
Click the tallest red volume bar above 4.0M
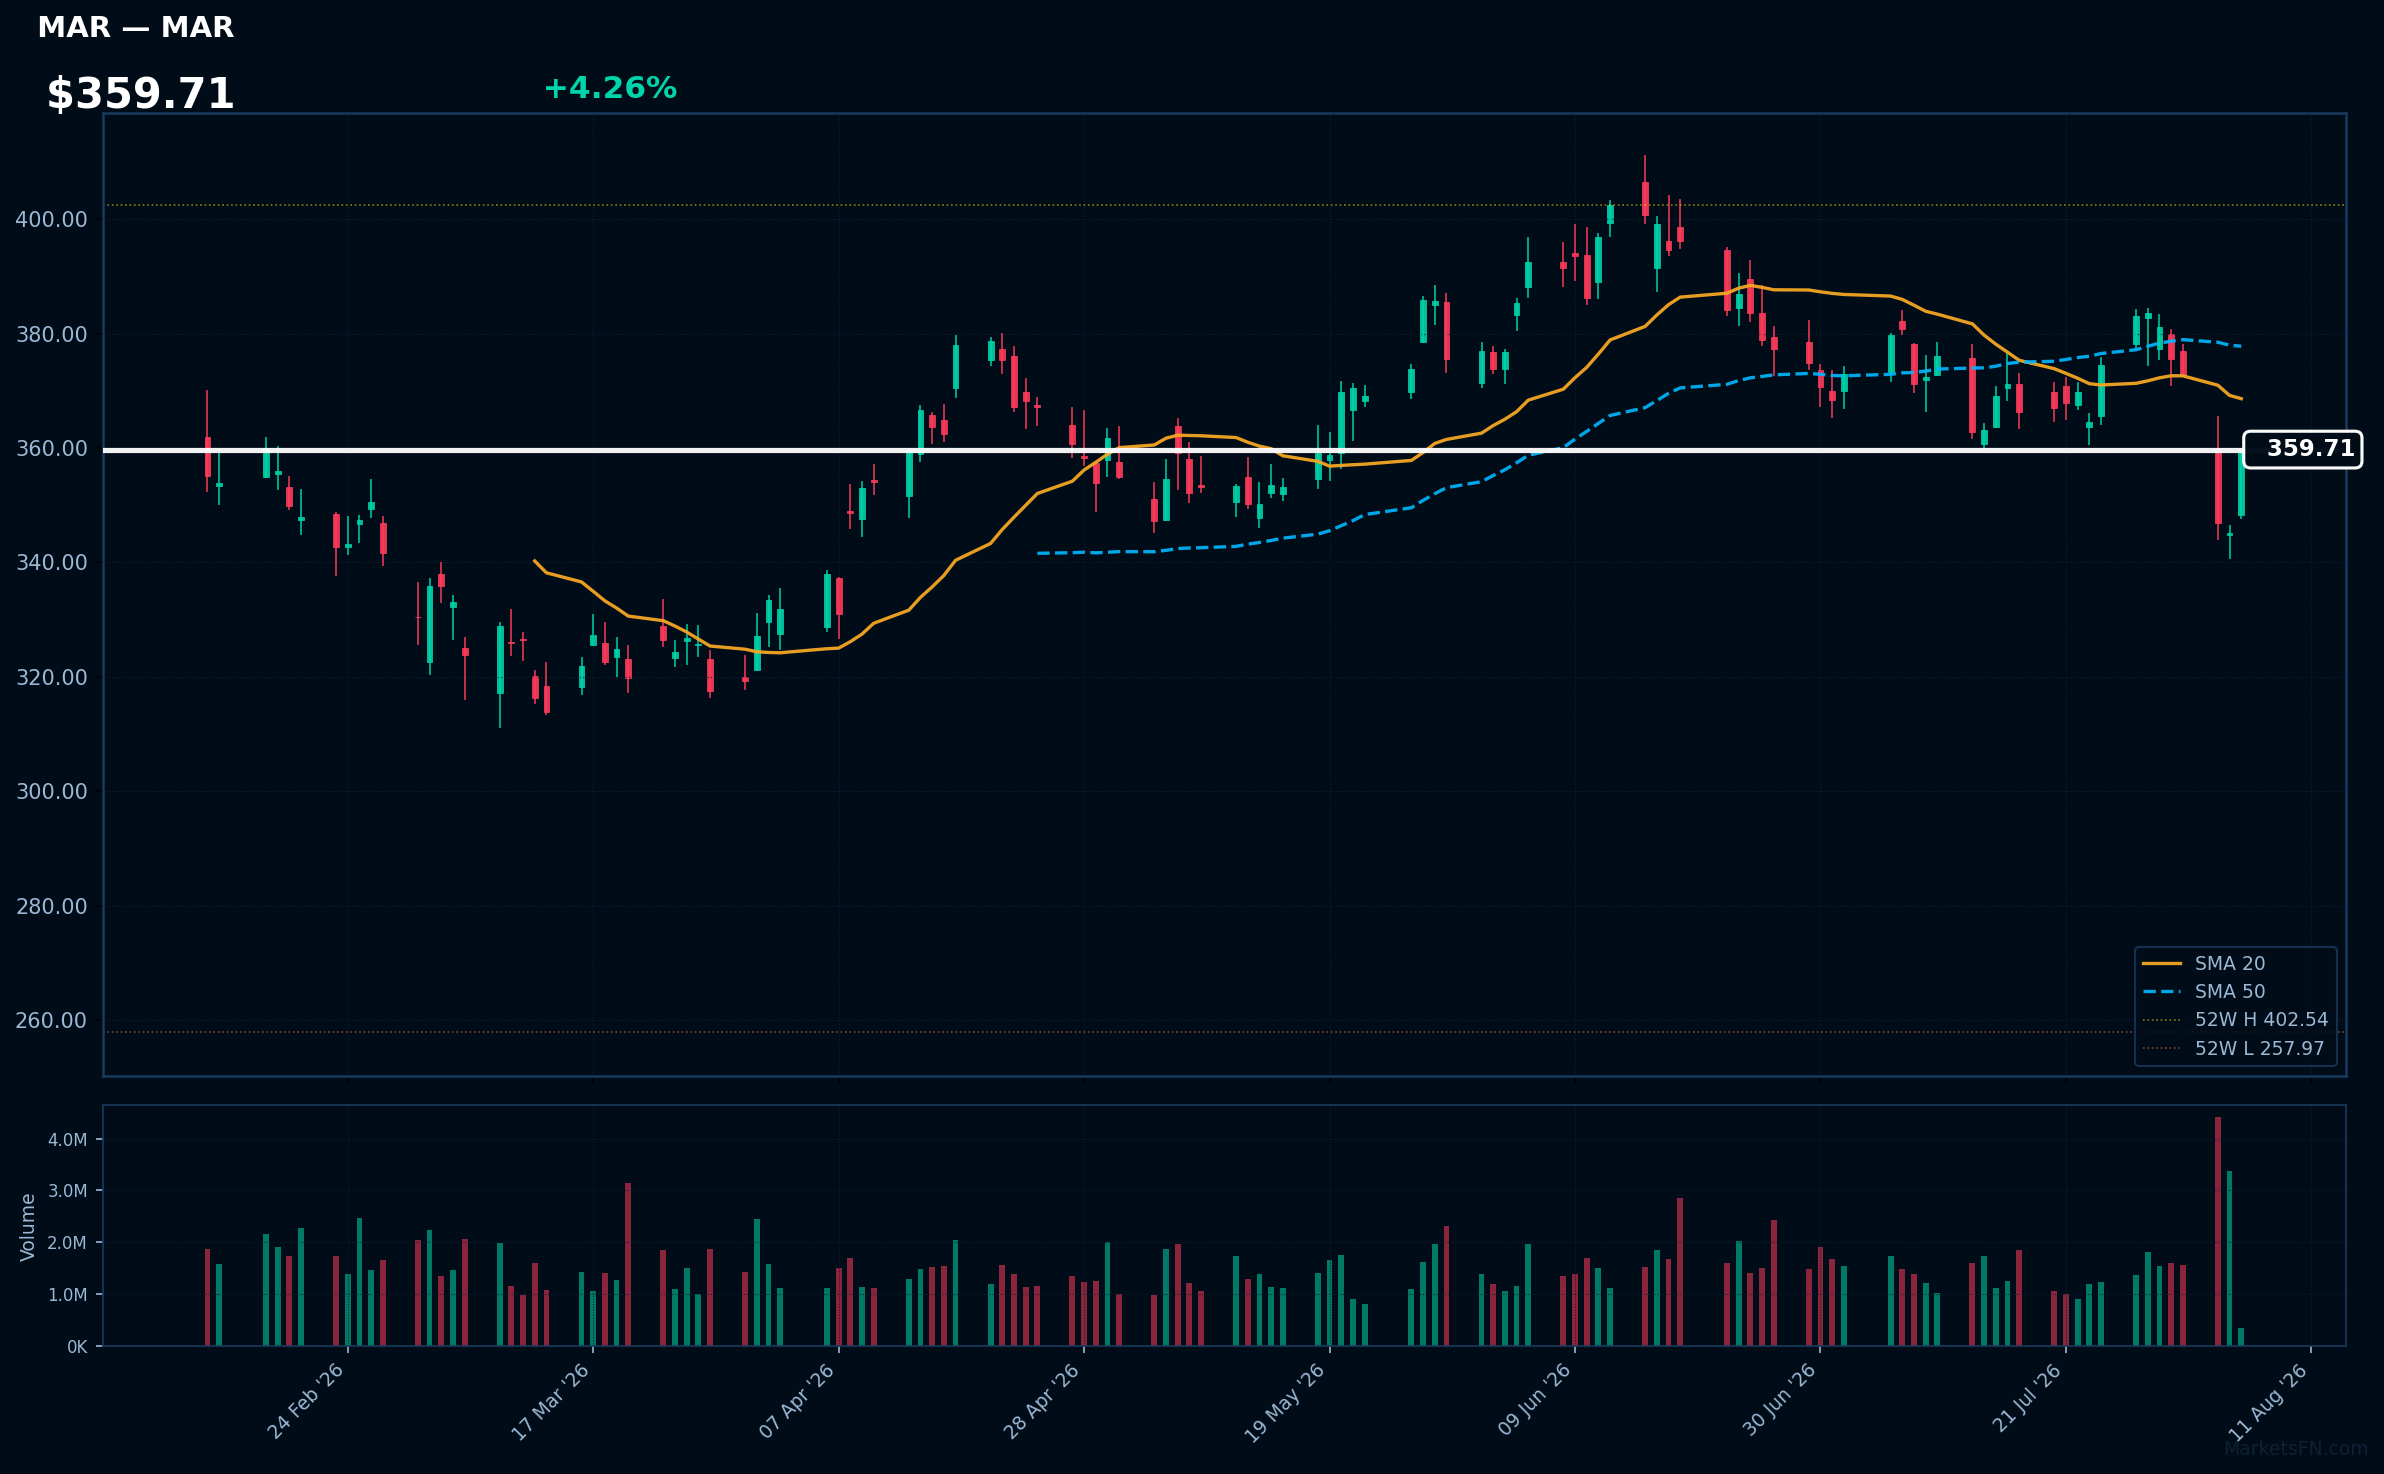(x=2218, y=1231)
